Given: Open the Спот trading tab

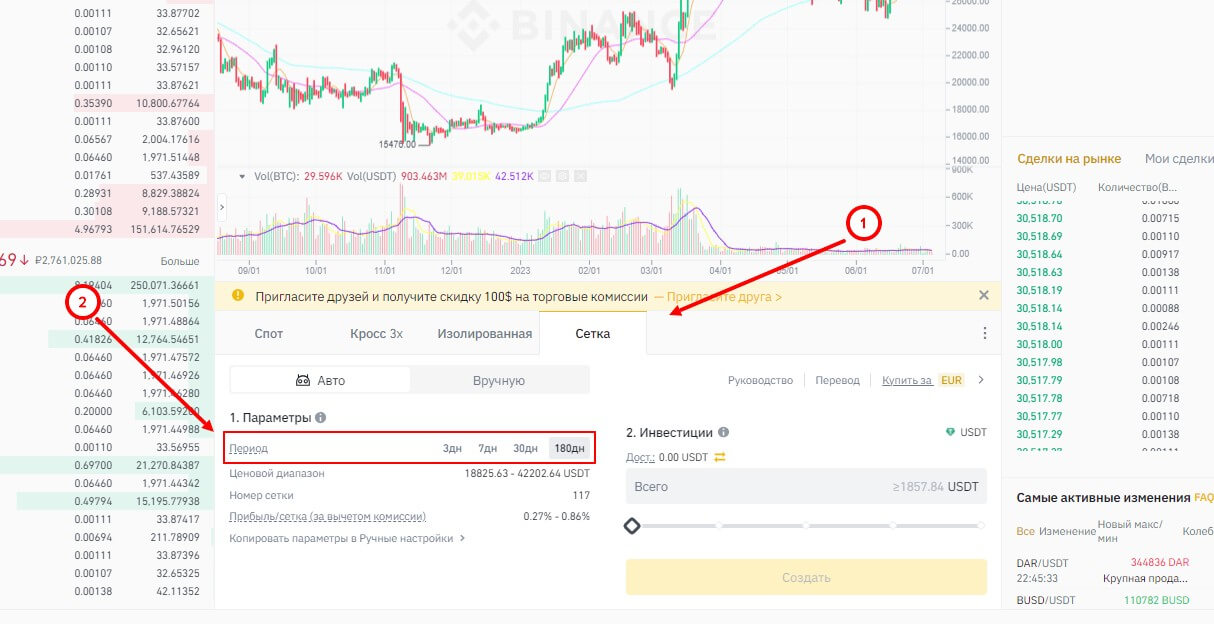Looking at the screenshot, I should [x=269, y=333].
